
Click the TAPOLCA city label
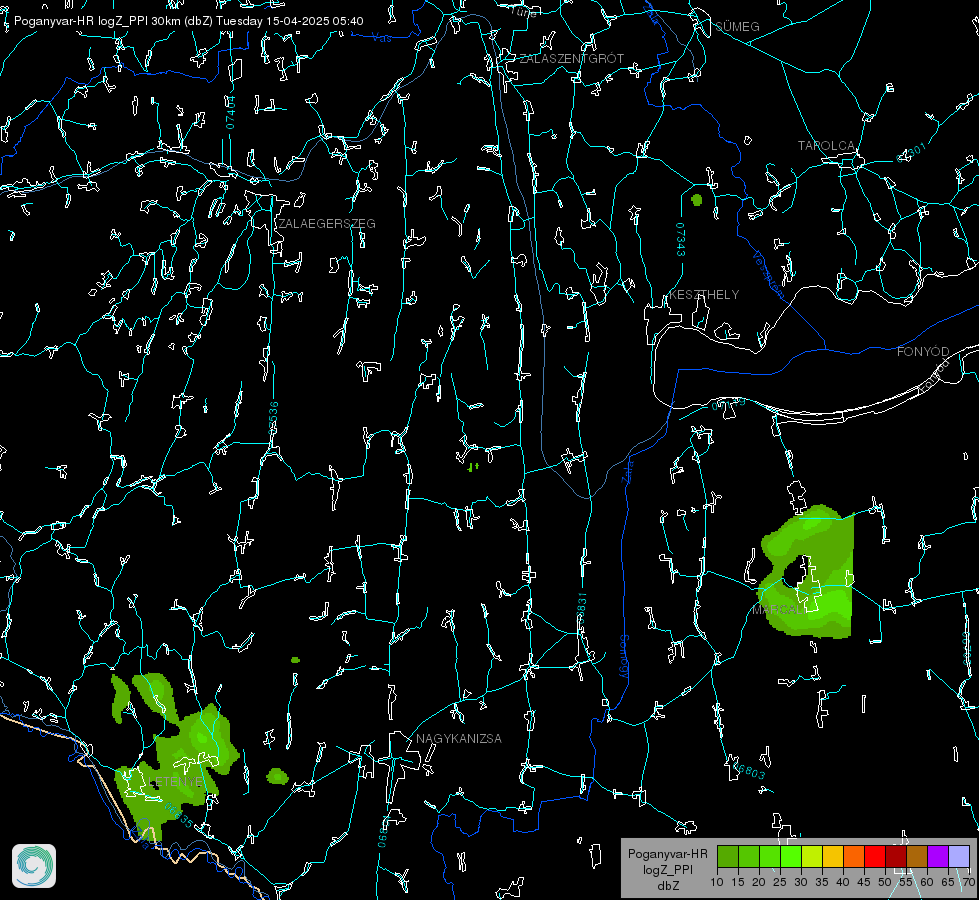[826, 146]
